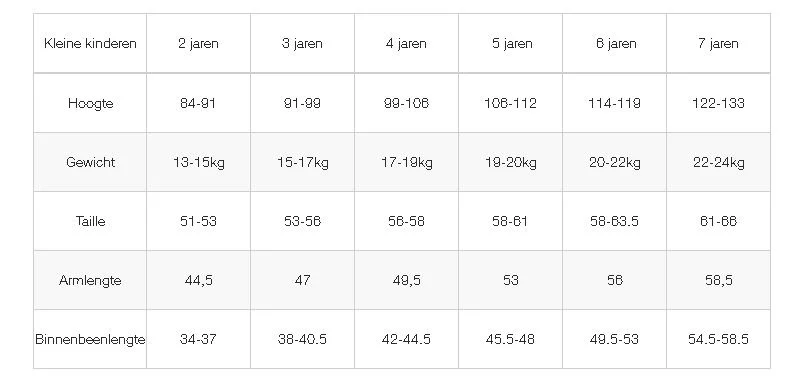Click the Kleine kinderen header cell
This screenshot has width=793, height=380.
90,44
